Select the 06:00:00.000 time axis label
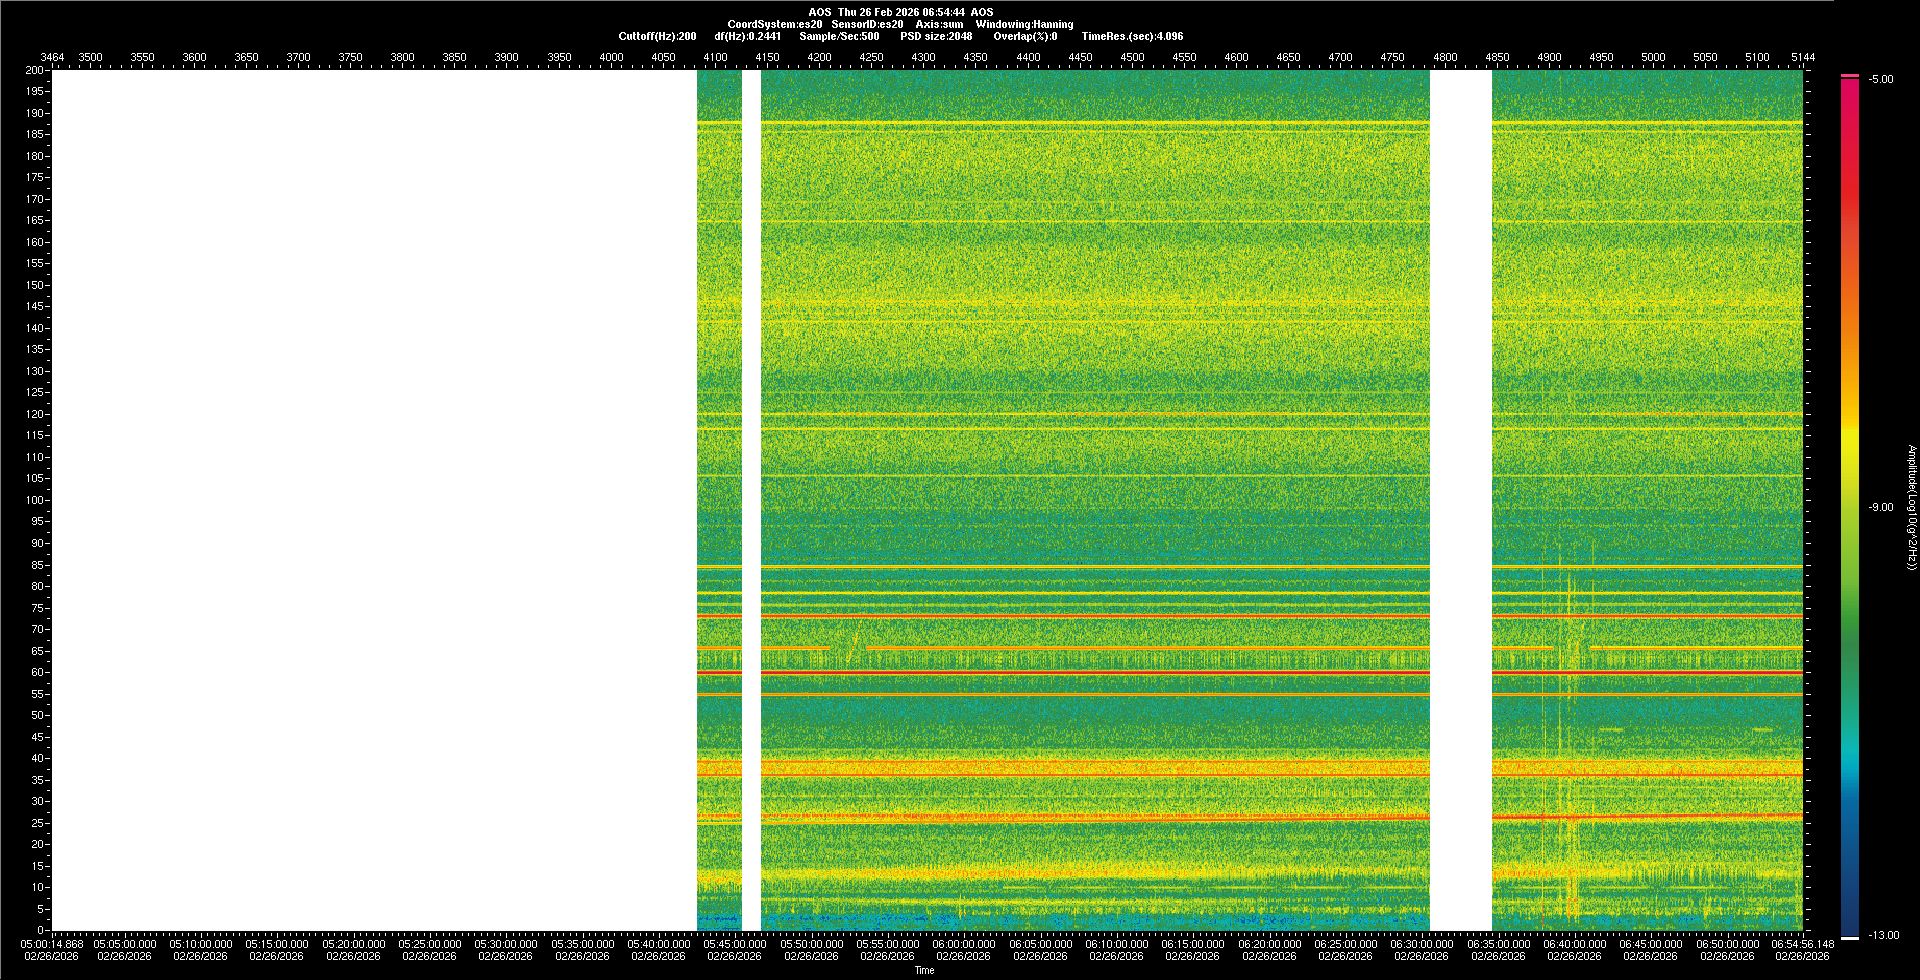The width and height of the screenshot is (1920, 980). (964, 944)
